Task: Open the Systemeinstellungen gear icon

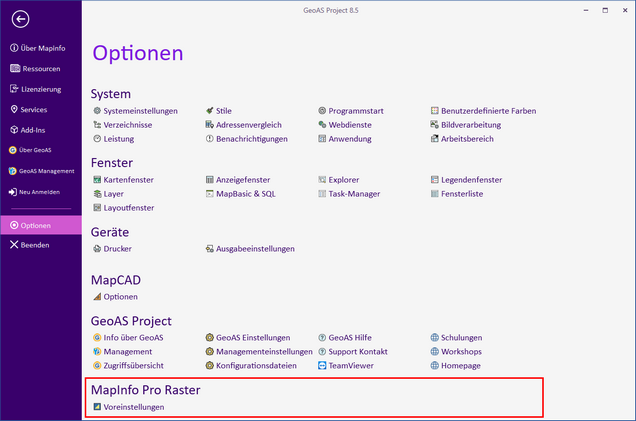Action: pyautogui.click(x=97, y=111)
